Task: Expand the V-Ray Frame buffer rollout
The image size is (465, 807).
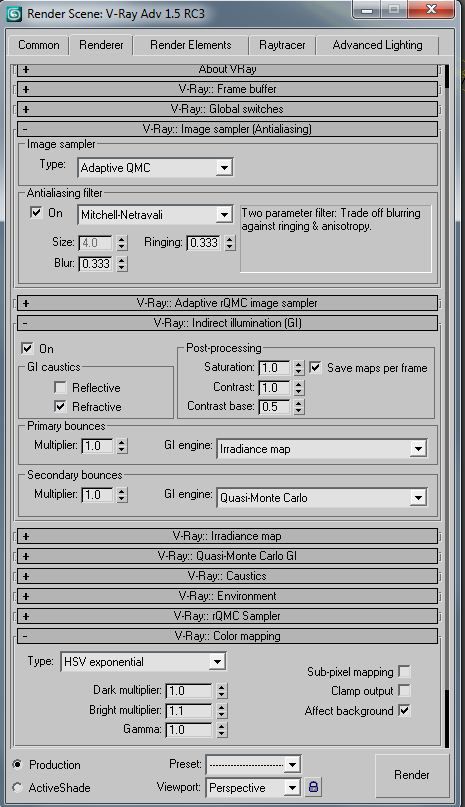Action: click(x=227, y=89)
